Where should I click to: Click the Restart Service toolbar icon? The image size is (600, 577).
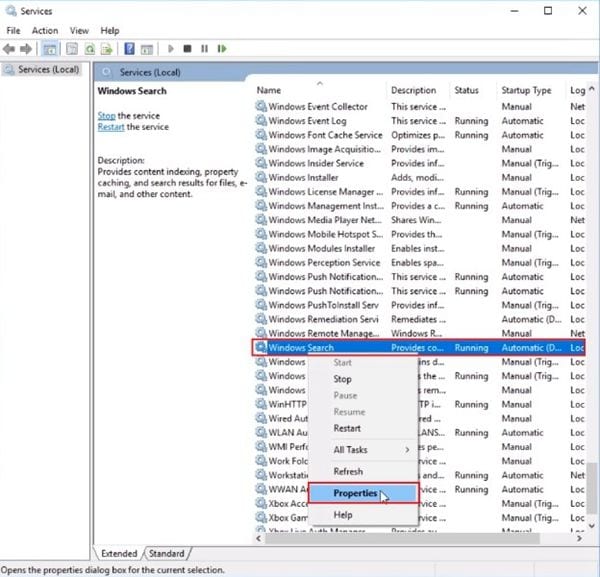point(222,49)
